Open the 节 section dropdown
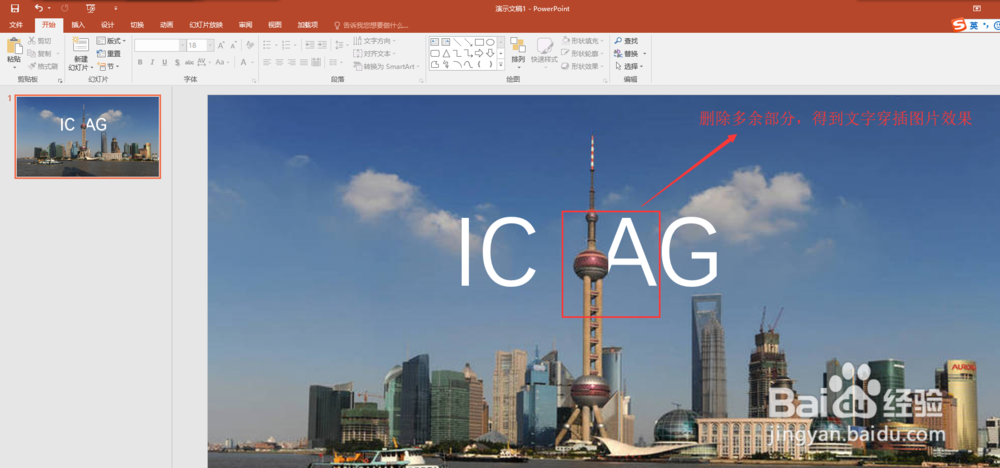This screenshot has width=1000, height=468. (x=108, y=66)
